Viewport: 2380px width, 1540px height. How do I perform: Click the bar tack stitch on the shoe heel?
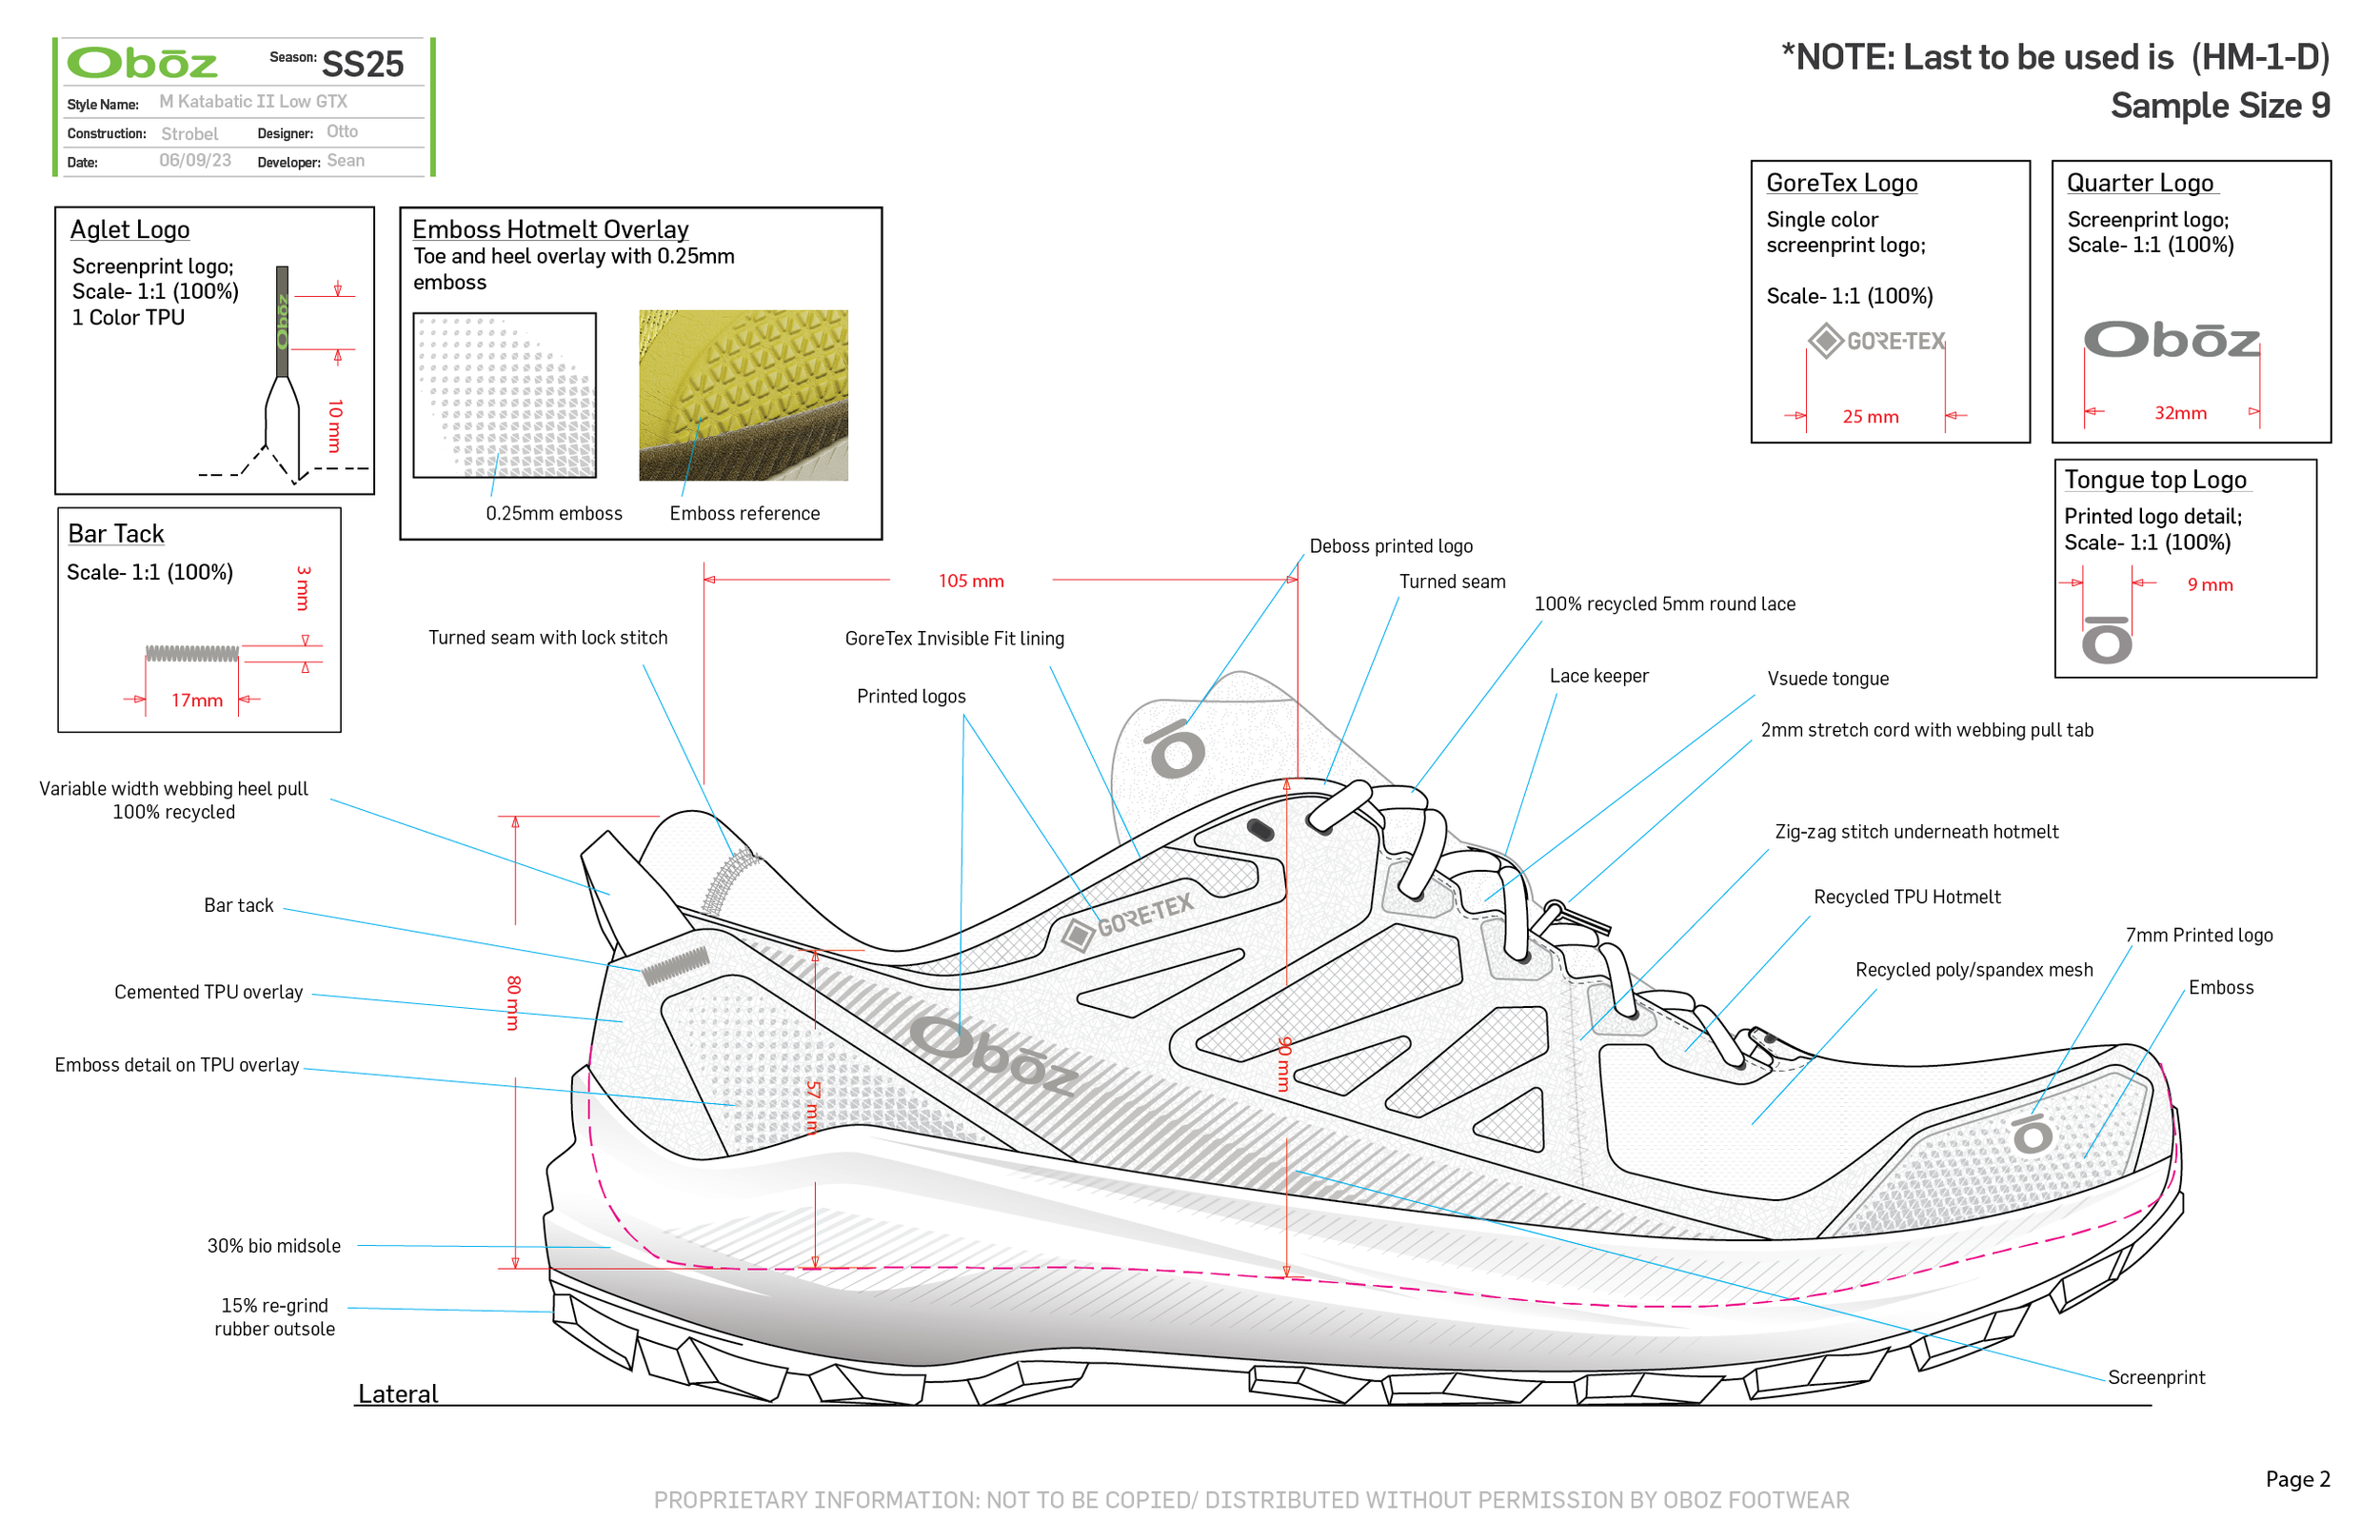676,965
